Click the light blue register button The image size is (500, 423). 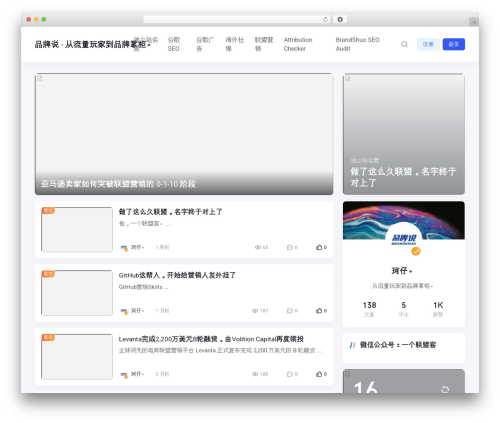click(x=428, y=44)
